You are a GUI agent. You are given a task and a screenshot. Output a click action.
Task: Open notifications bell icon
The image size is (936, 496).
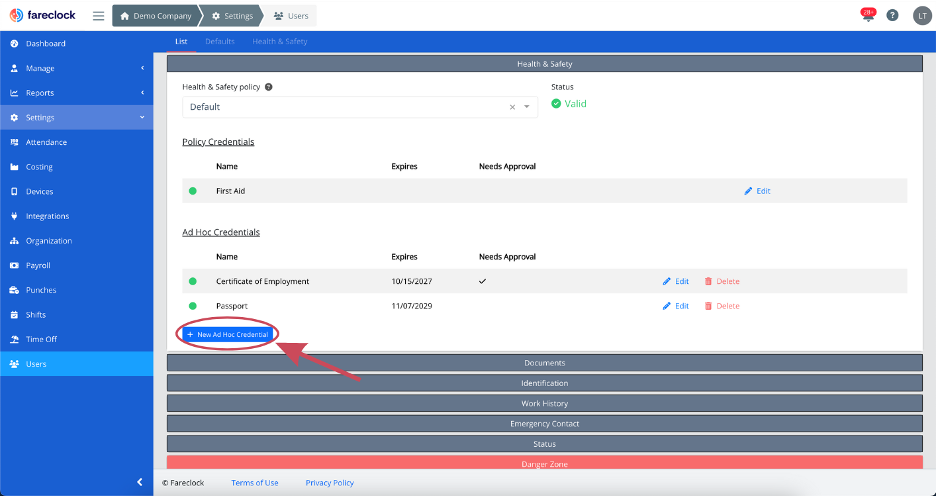868,16
